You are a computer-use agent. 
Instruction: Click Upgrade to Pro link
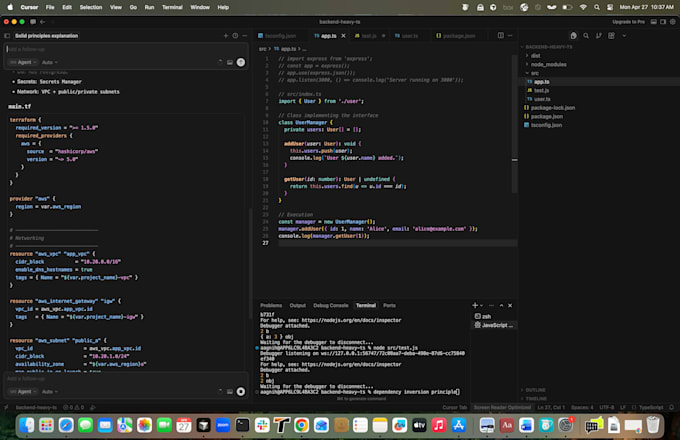(x=628, y=22)
